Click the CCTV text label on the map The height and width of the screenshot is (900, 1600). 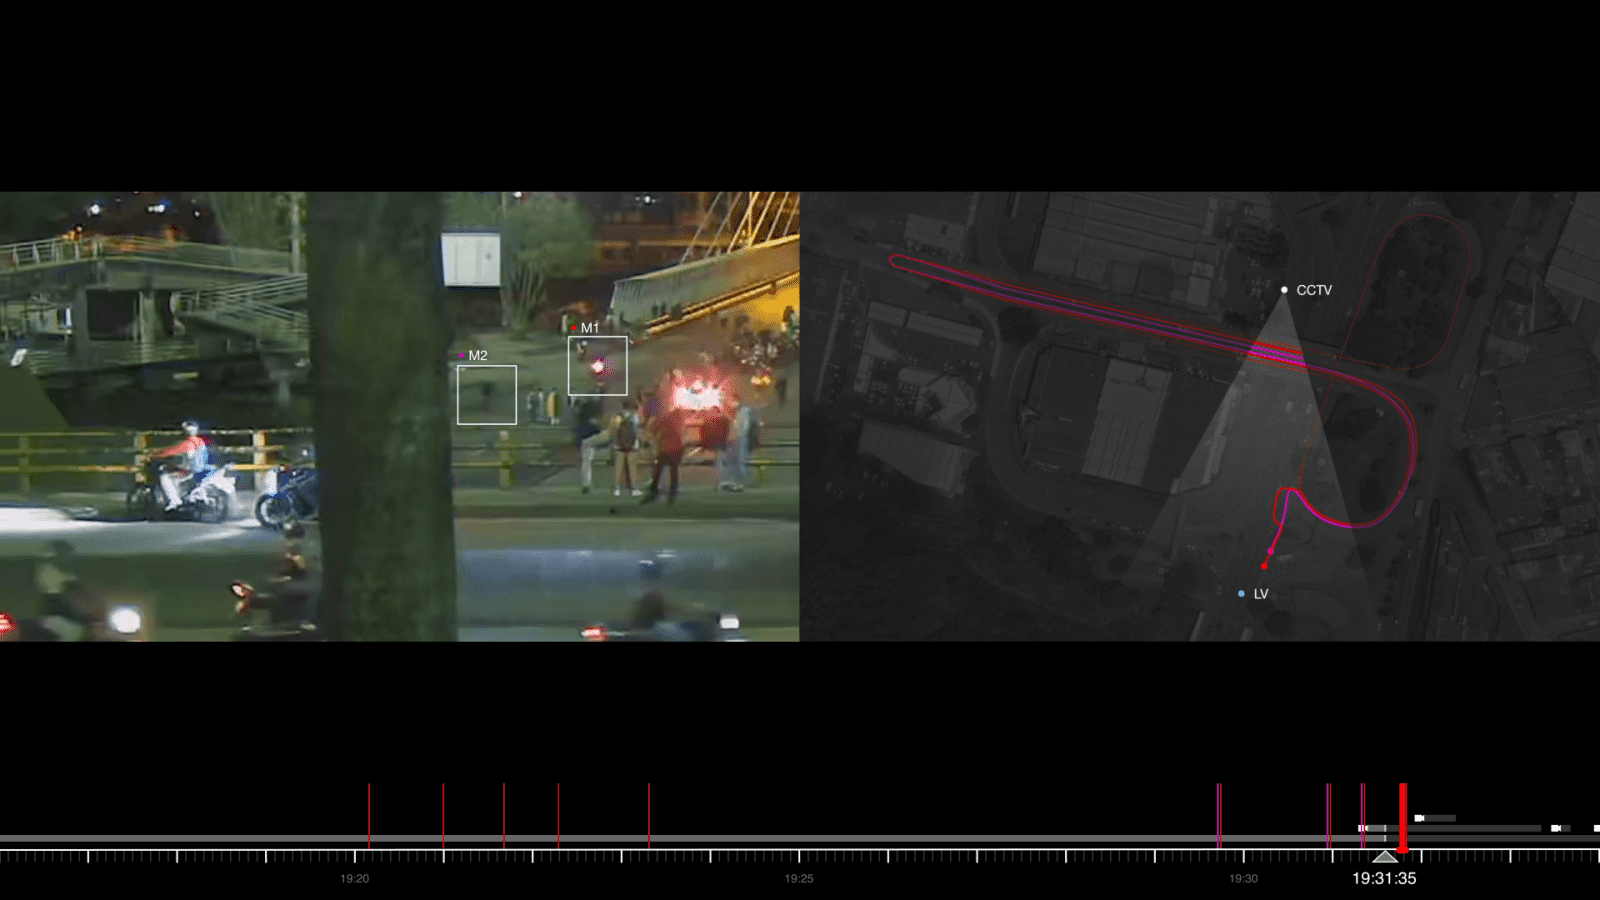click(x=1314, y=290)
